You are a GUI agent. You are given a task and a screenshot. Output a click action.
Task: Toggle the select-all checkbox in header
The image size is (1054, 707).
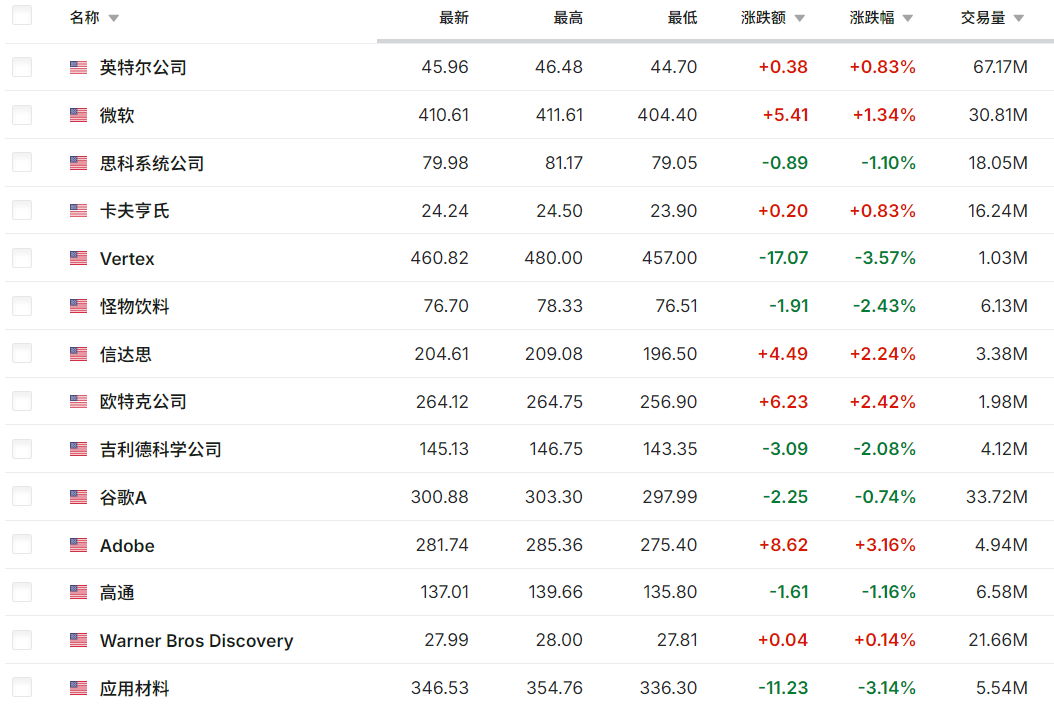tap(22, 16)
